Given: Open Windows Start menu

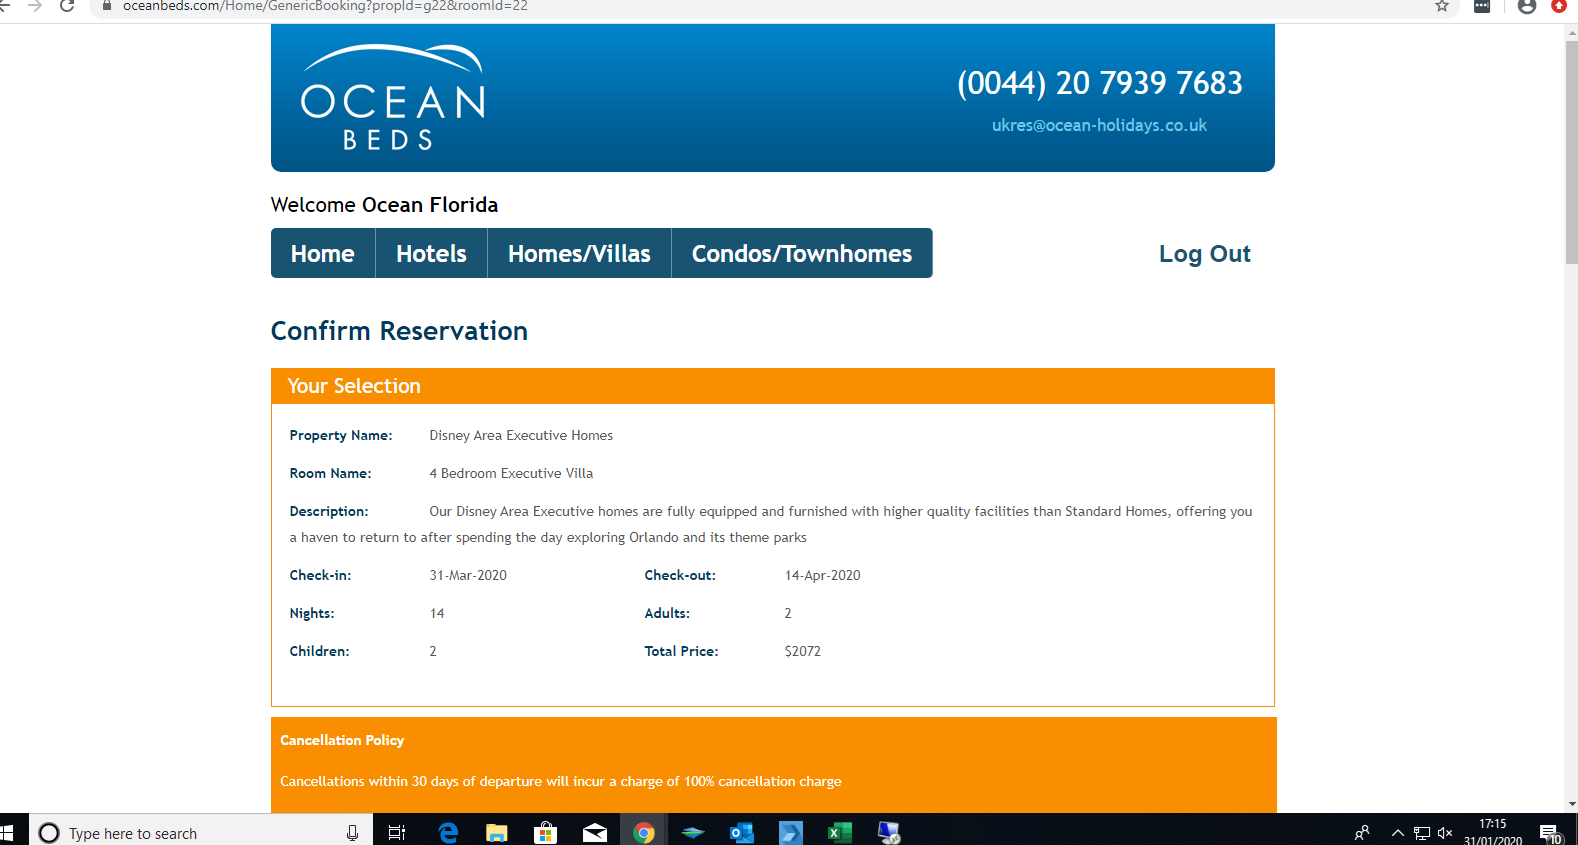Looking at the screenshot, I should tap(7, 832).
